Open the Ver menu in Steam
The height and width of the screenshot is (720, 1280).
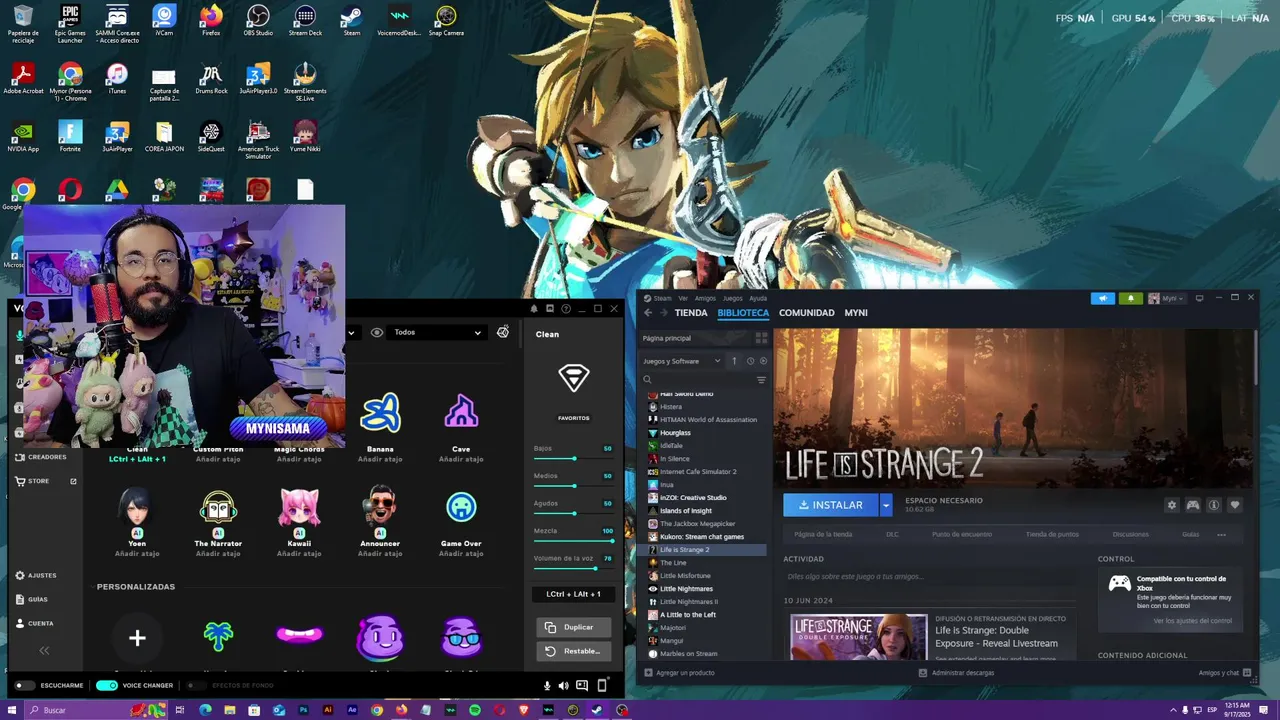click(x=683, y=298)
